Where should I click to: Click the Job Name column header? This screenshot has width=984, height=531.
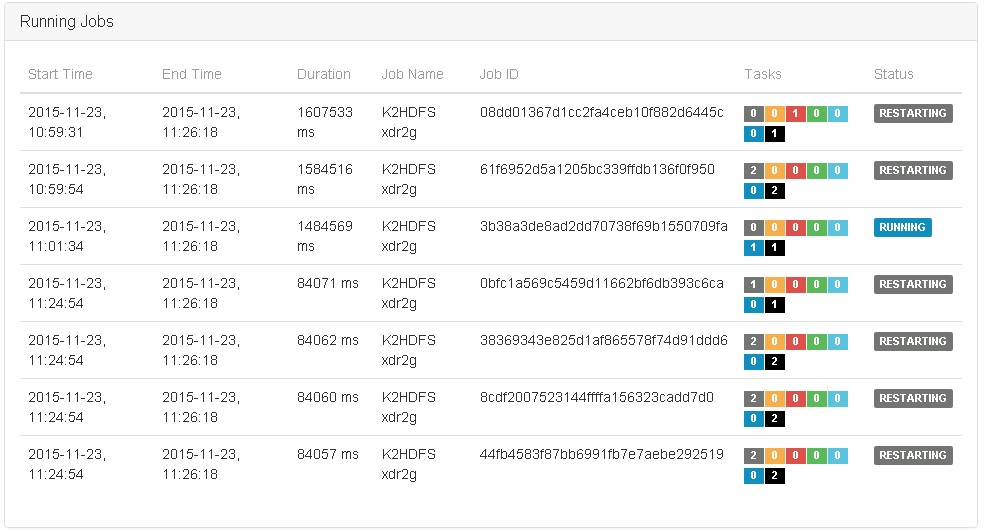pos(412,74)
